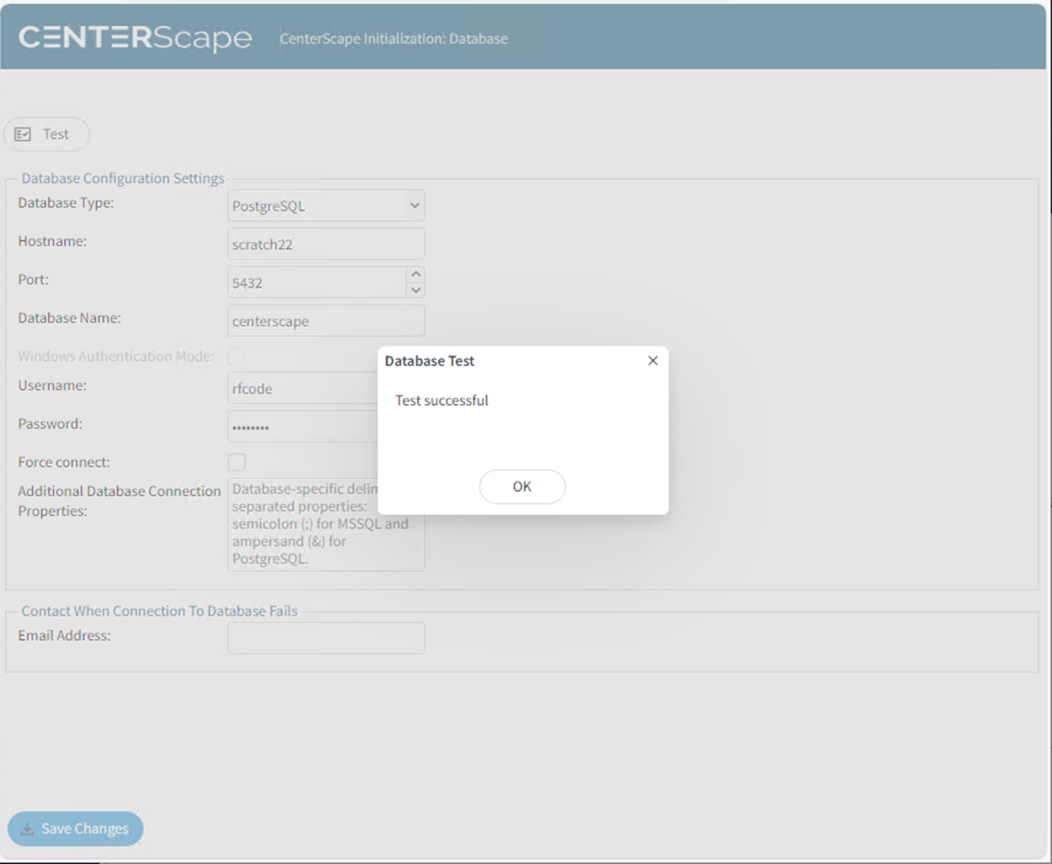Click the CenterScape logo in header
This screenshot has height=864, width=1052.
coord(135,38)
